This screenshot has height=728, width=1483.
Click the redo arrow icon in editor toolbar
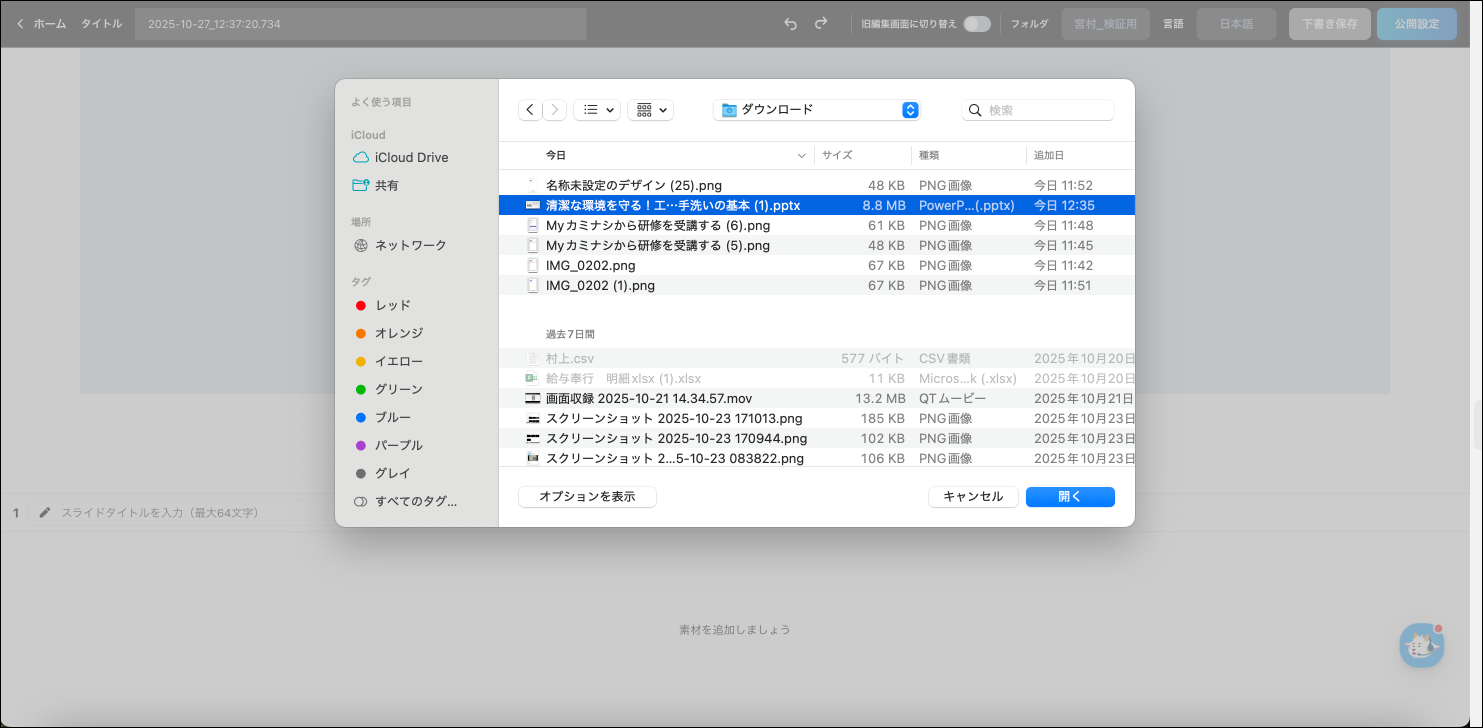coord(821,24)
